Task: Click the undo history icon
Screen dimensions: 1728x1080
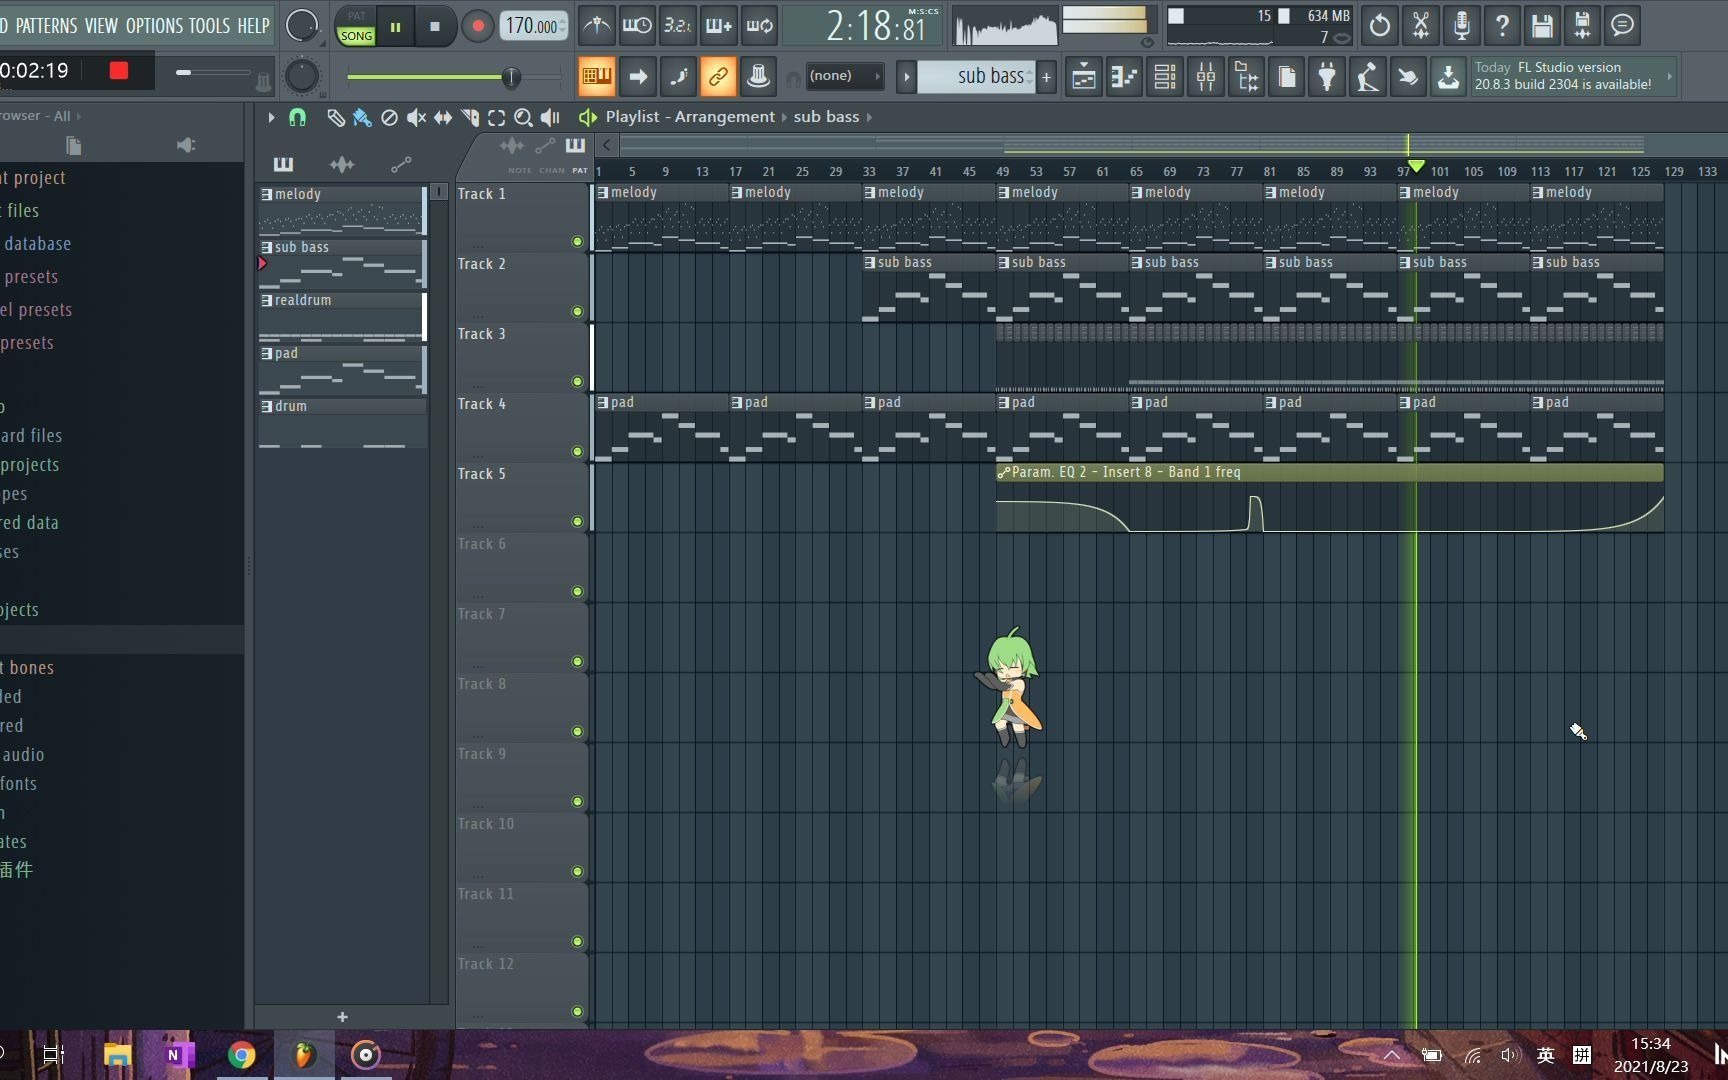Action: click(x=1380, y=26)
